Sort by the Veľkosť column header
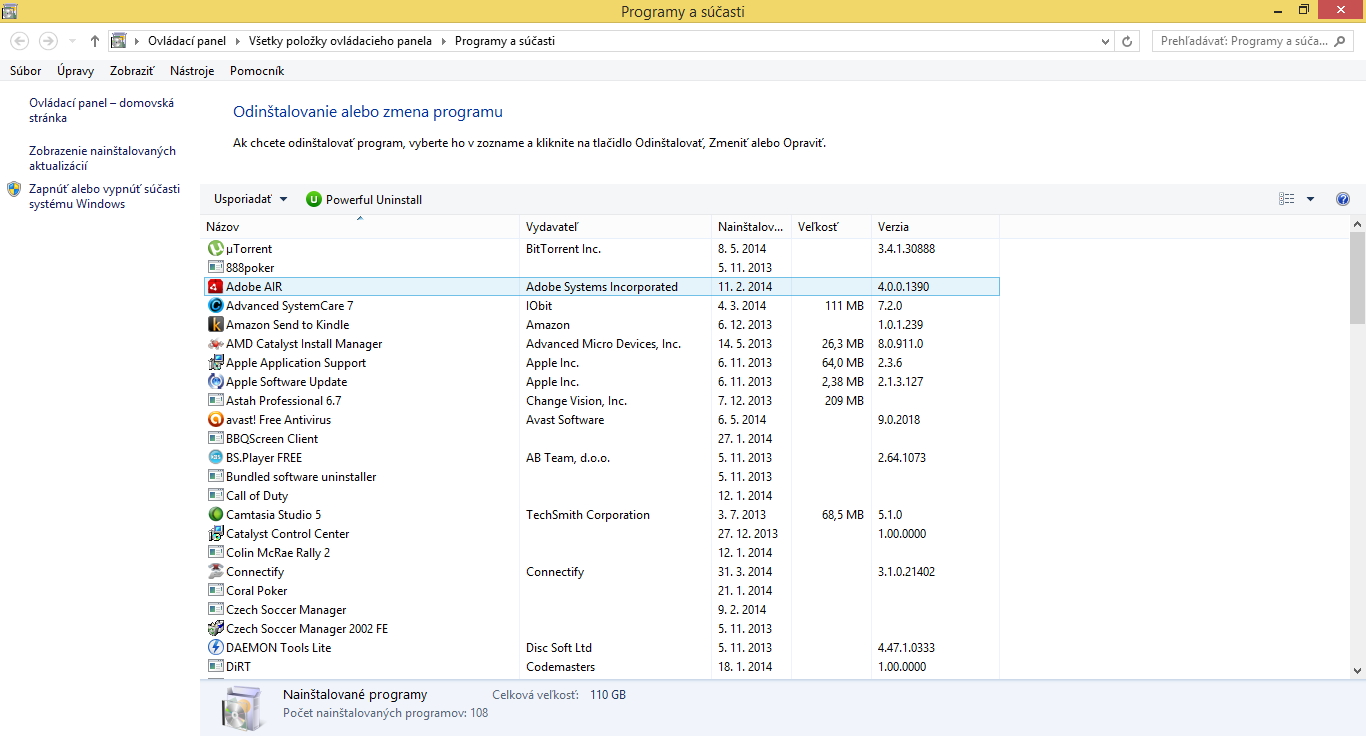 point(831,227)
